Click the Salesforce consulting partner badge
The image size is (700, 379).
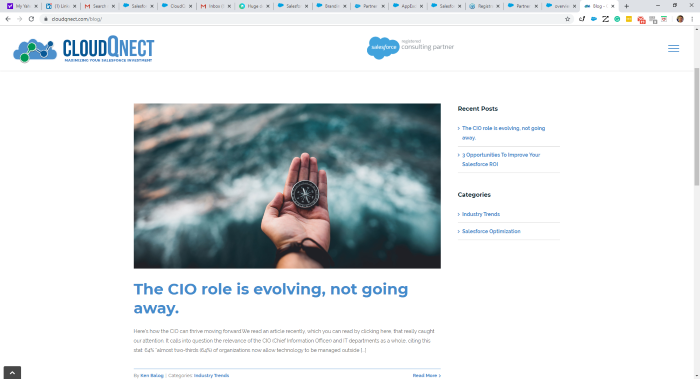coord(410,47)
